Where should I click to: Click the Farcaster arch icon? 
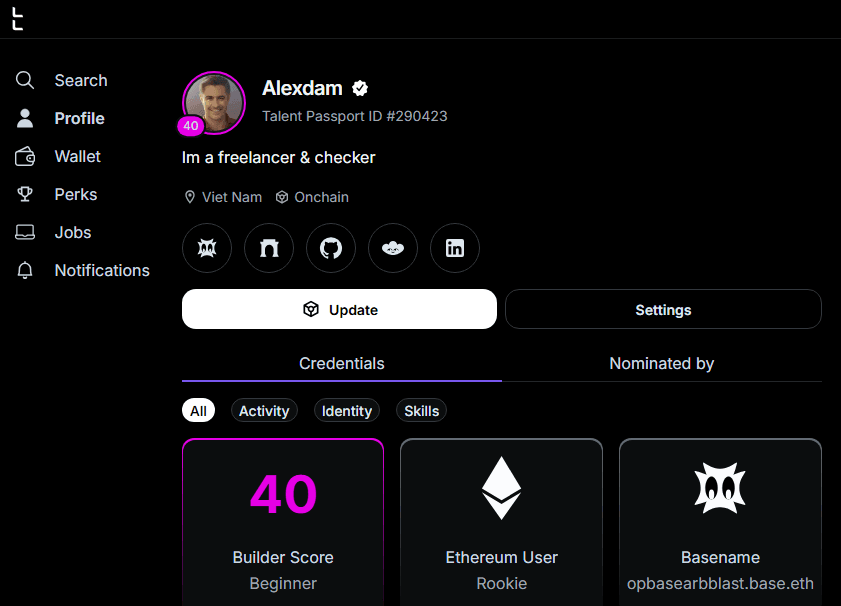point(269,248)
